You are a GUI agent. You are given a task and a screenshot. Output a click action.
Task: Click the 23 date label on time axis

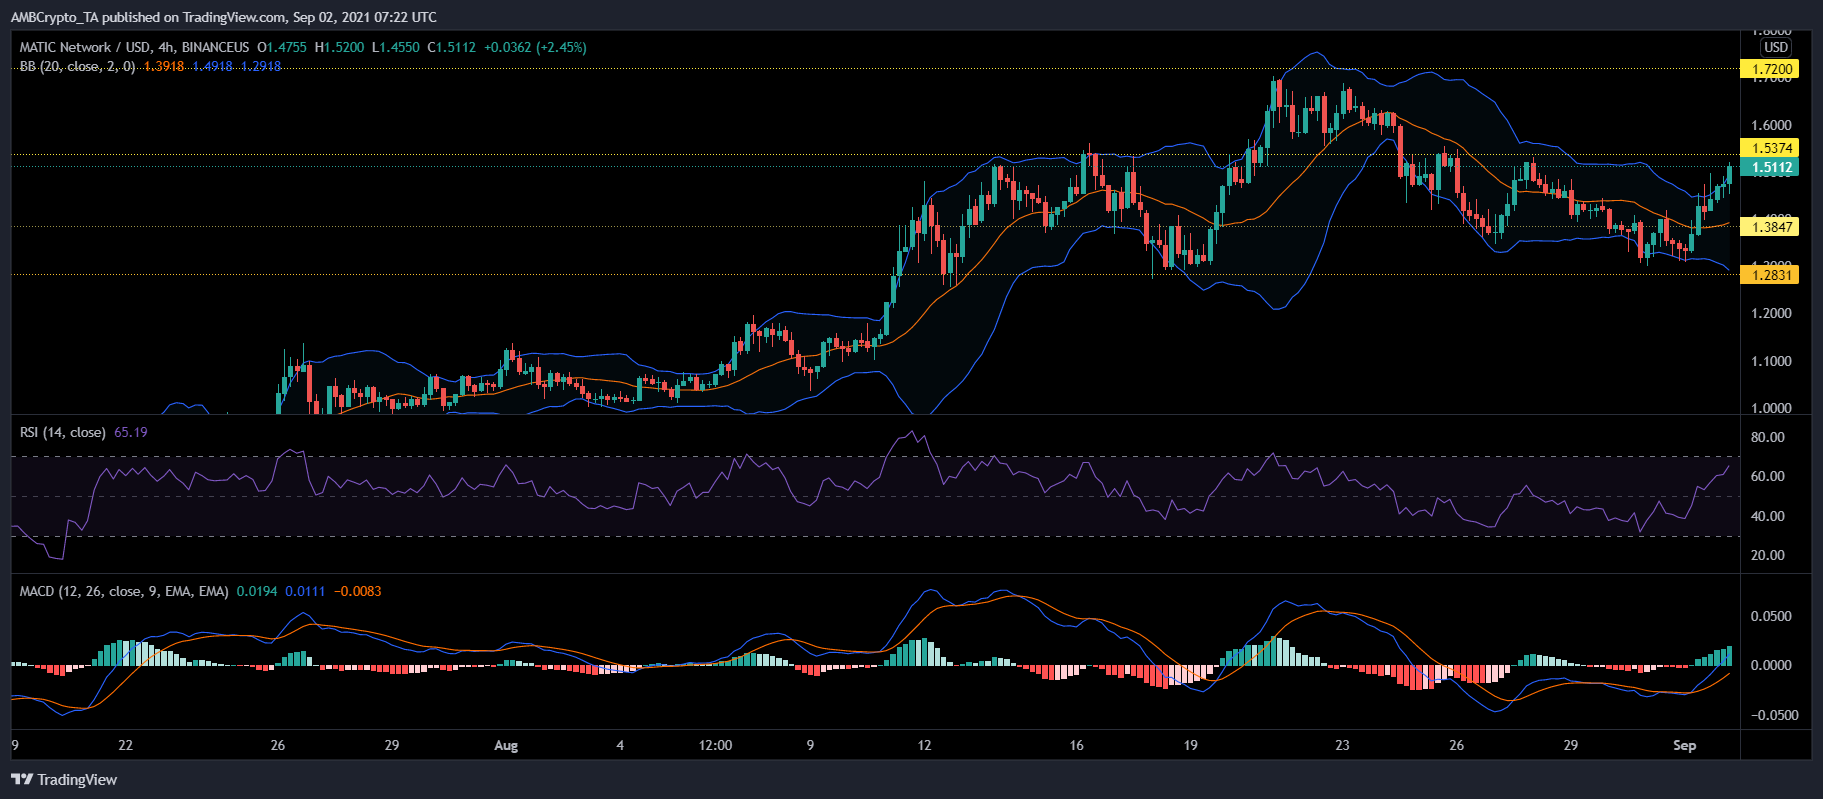pyautogui.click(x=1342, y=745)
